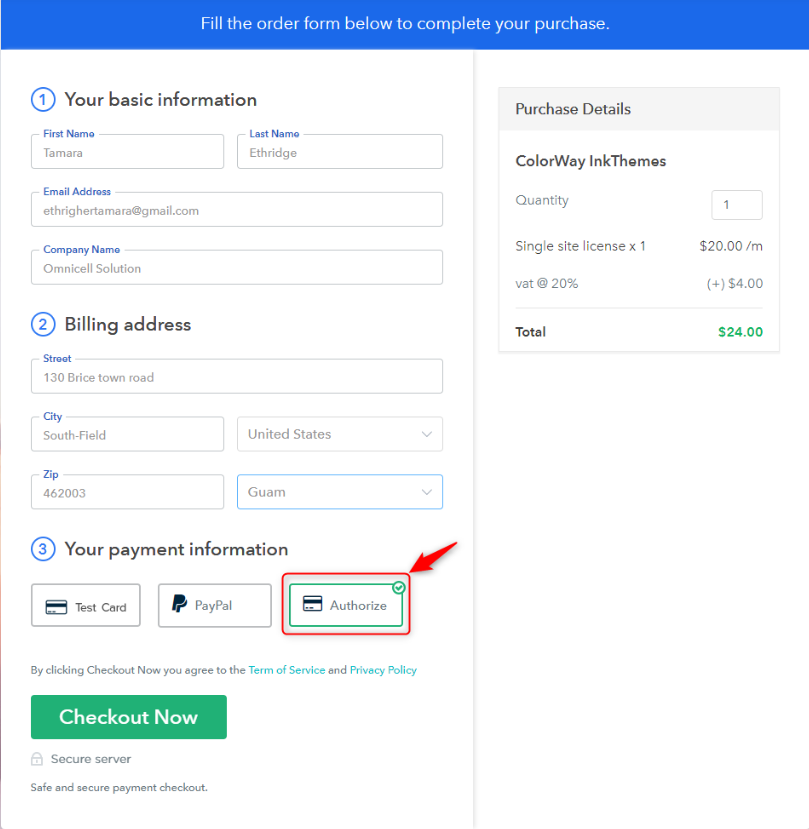
Task: Click the Quantity input box
Action: coord(737,205)
